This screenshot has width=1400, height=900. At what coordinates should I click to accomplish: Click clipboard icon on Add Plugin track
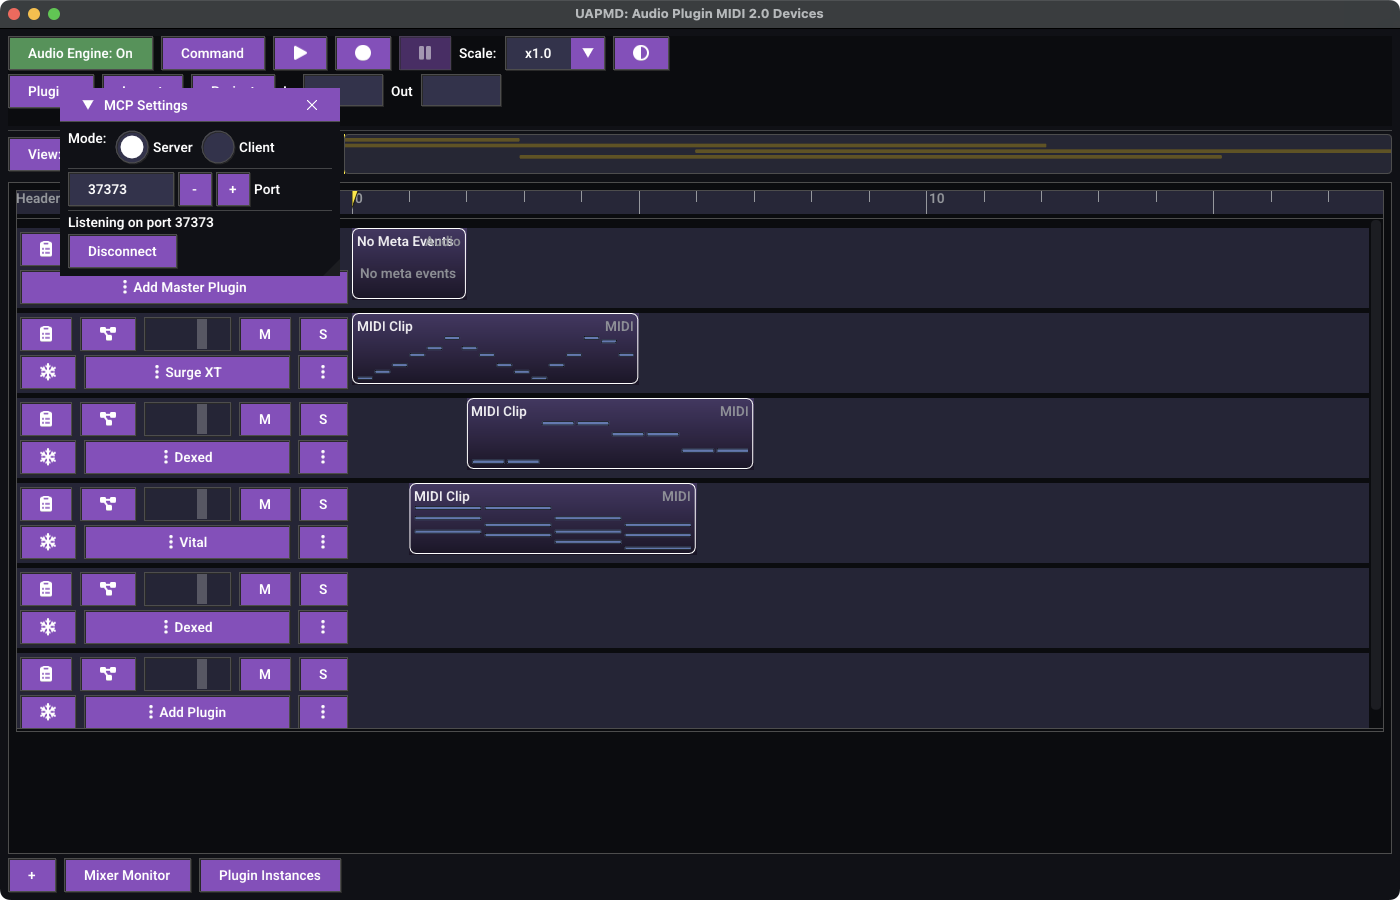[46, 674]
